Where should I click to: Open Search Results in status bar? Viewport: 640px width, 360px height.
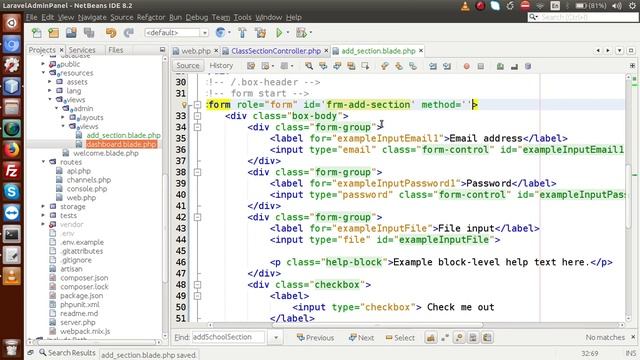[x=67, y=353]
